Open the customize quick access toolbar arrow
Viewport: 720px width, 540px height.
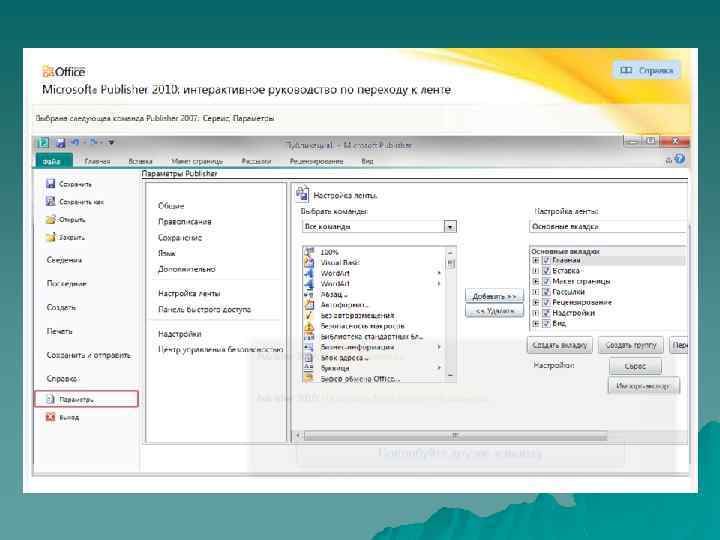point(111,143)
